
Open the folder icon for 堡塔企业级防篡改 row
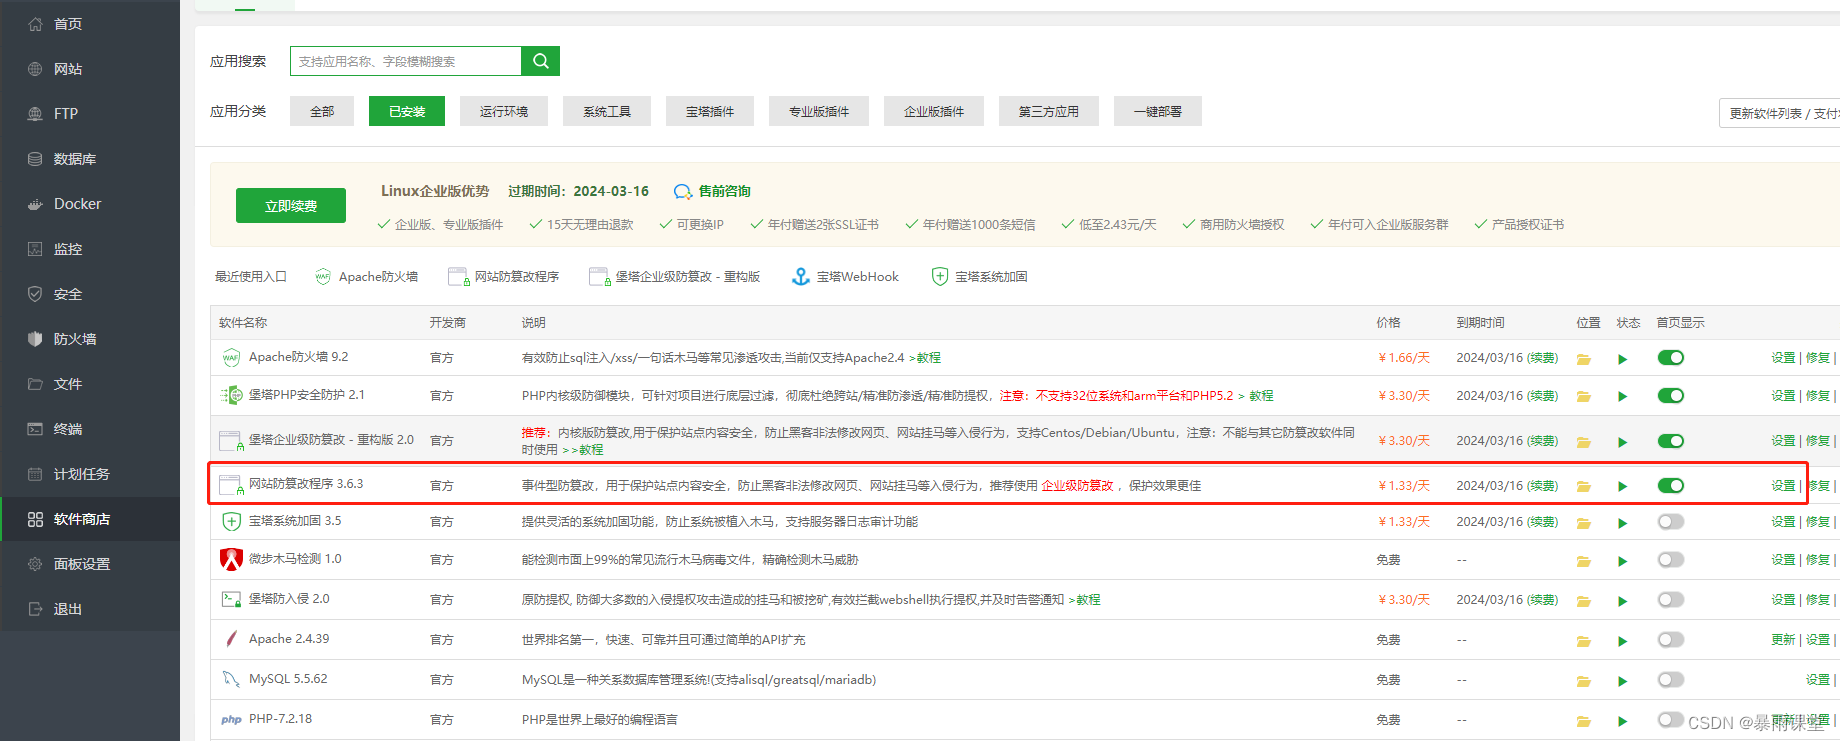pyautogui.click(x=1584, y=442)
